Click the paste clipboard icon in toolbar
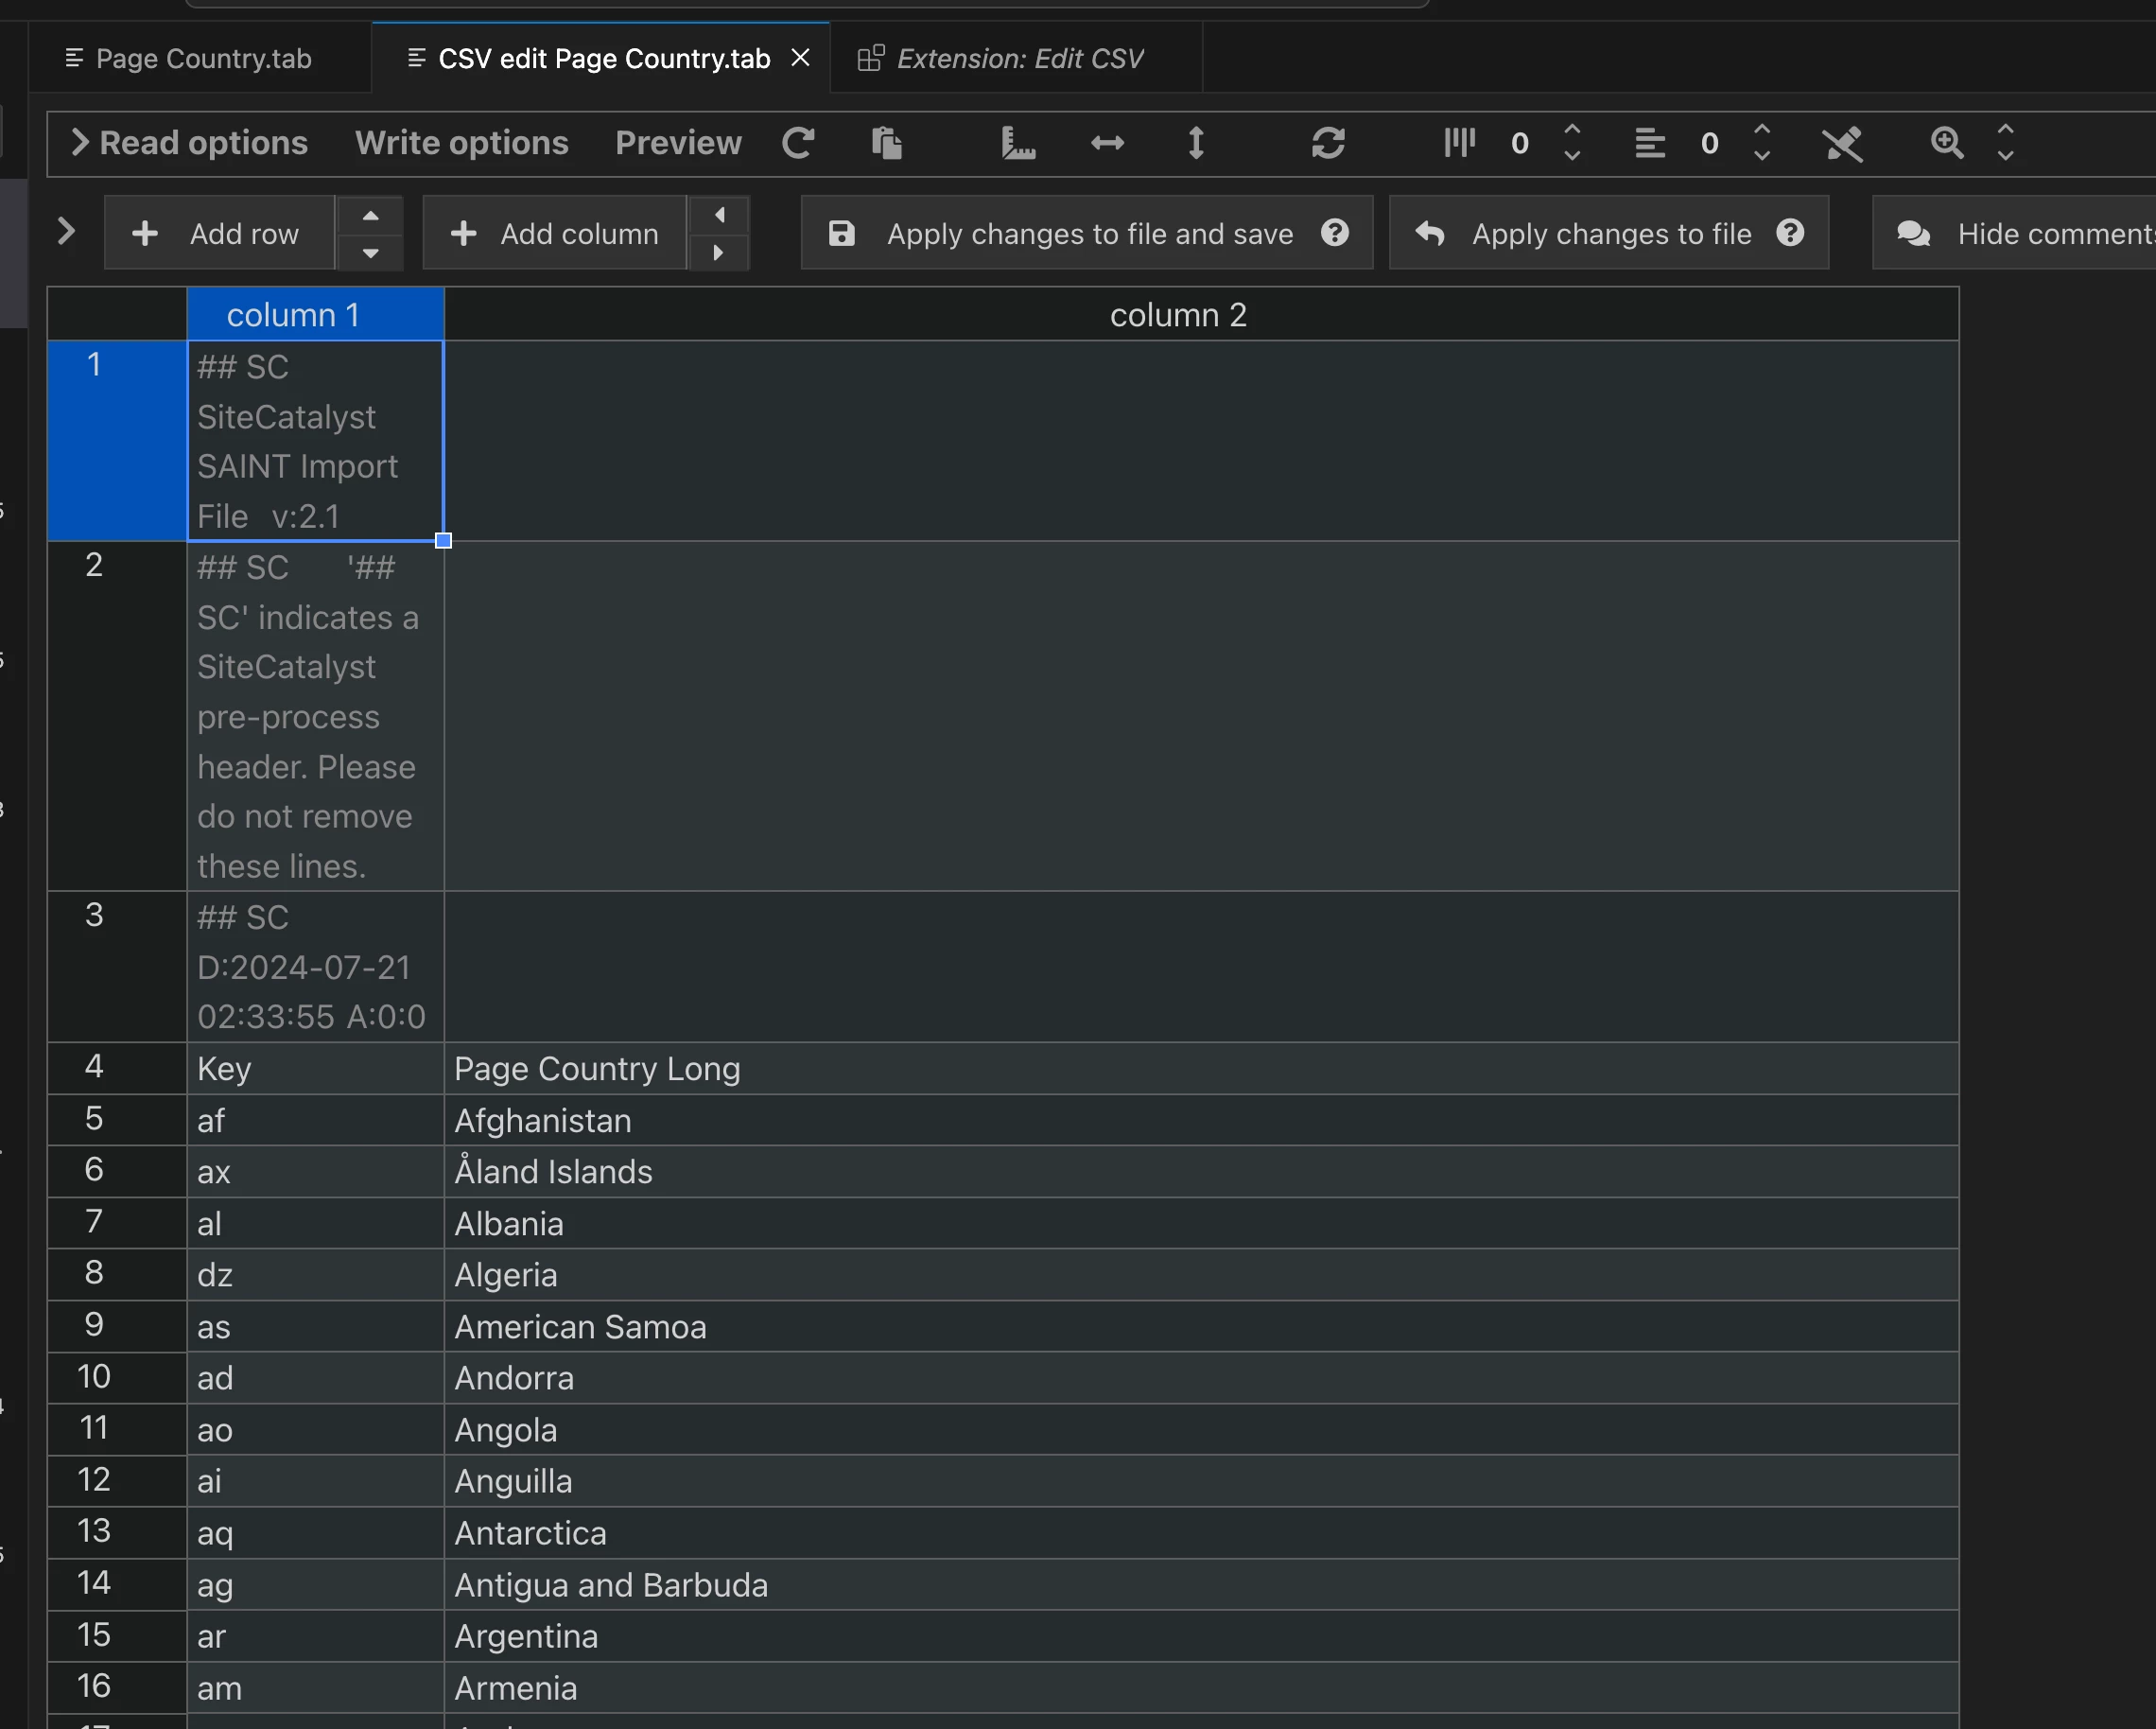 point(886,143)
